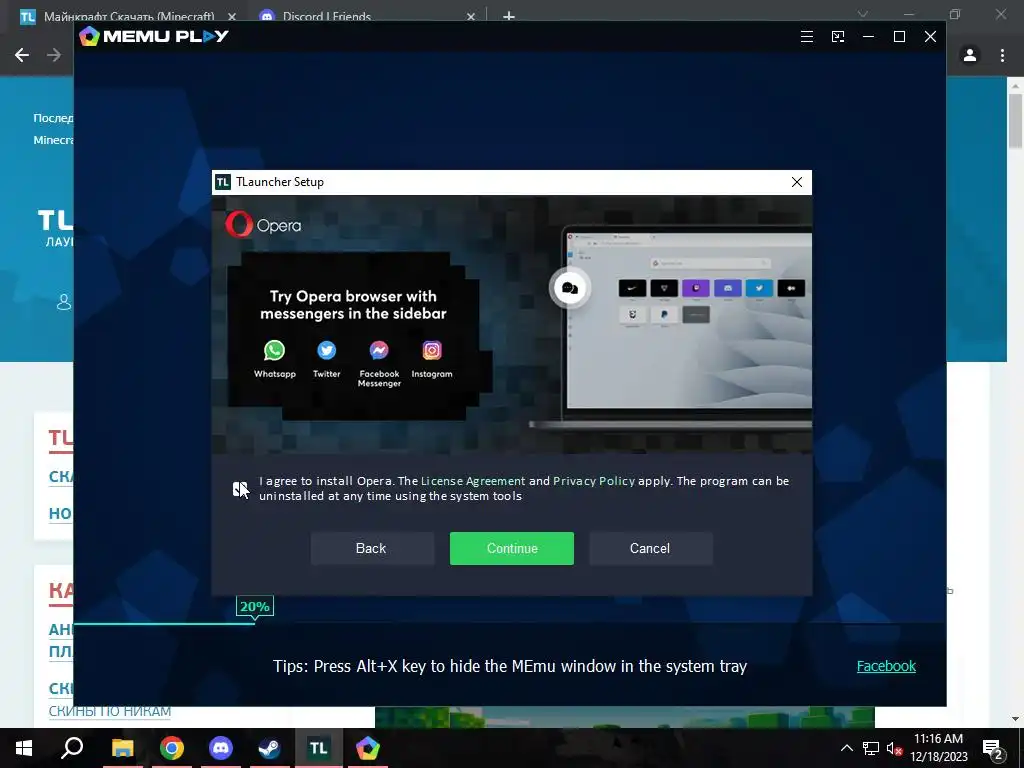Click the Back button in TLauncher Setup

(371, 549)
